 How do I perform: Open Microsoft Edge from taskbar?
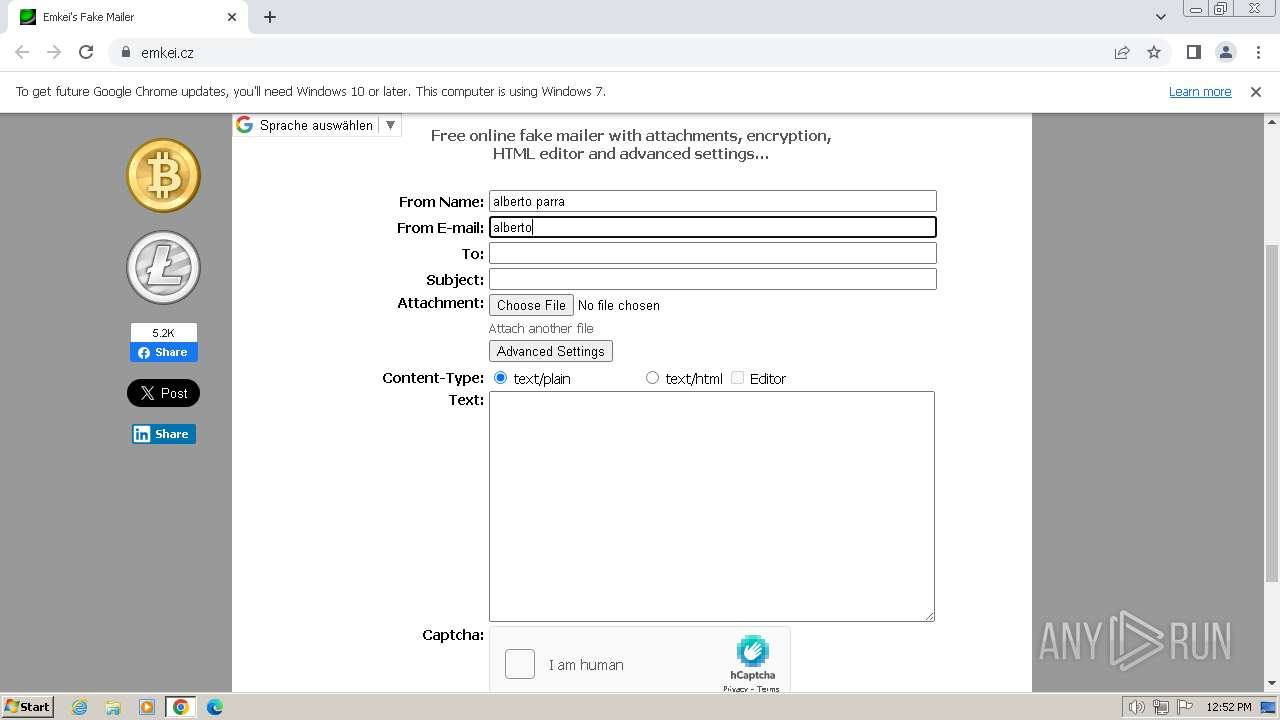[215, 707]
